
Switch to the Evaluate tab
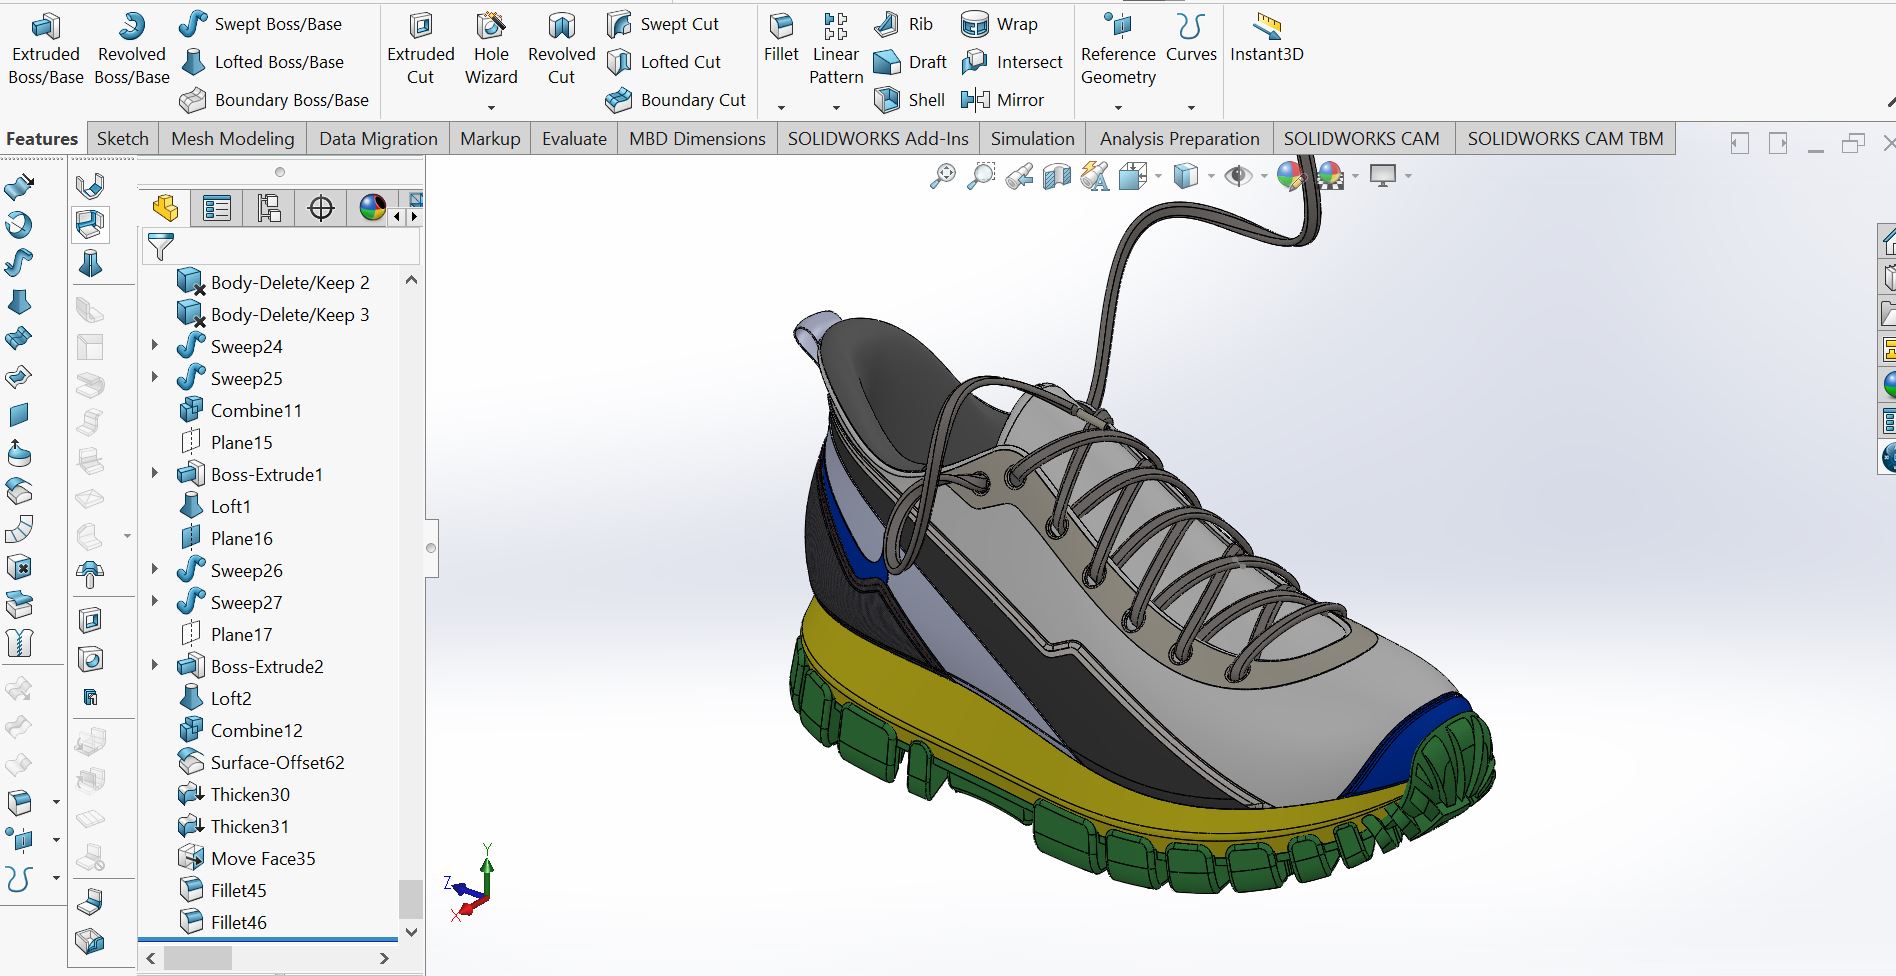coord(574,139)
